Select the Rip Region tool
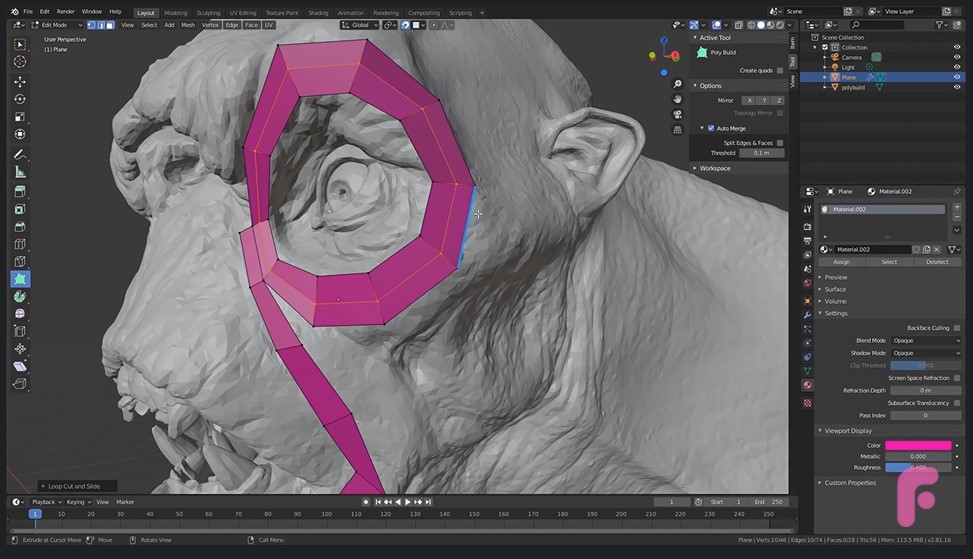The height and width of the screenshot is (559, 973). (x=20, y=383)
